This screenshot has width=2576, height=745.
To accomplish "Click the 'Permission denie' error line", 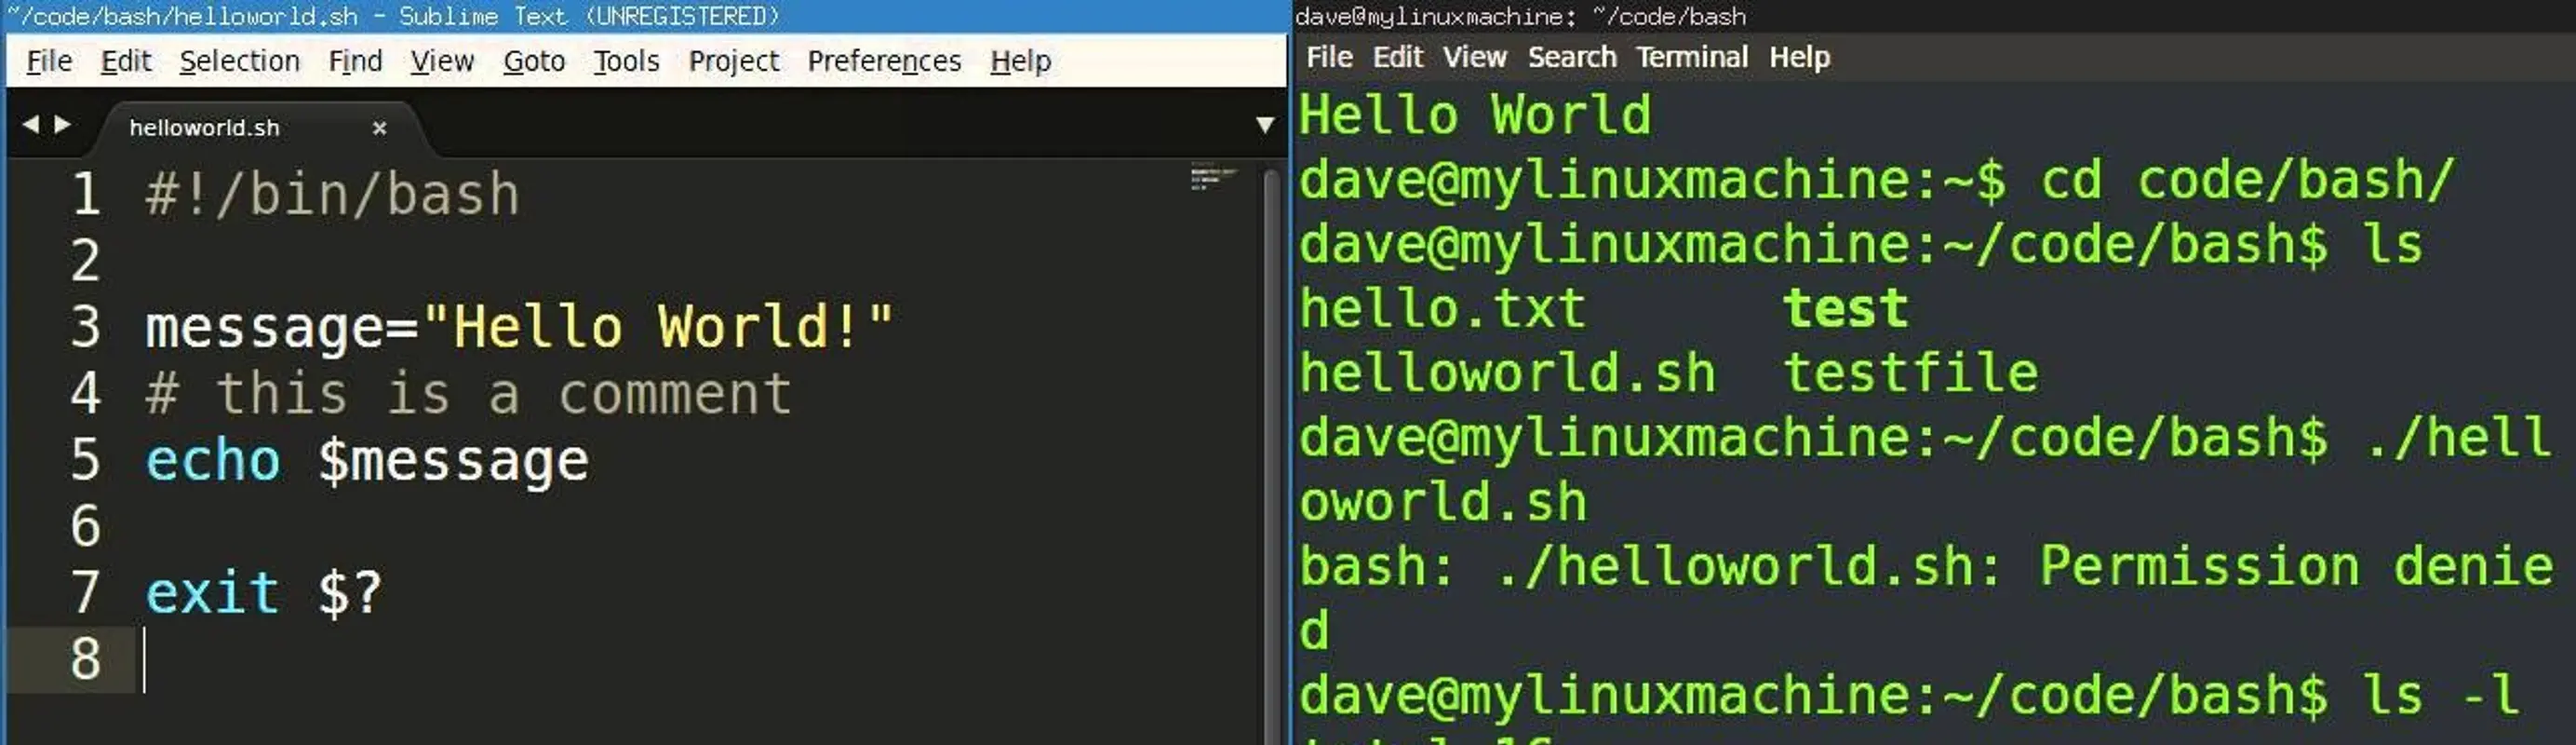I will [1926, 566].
